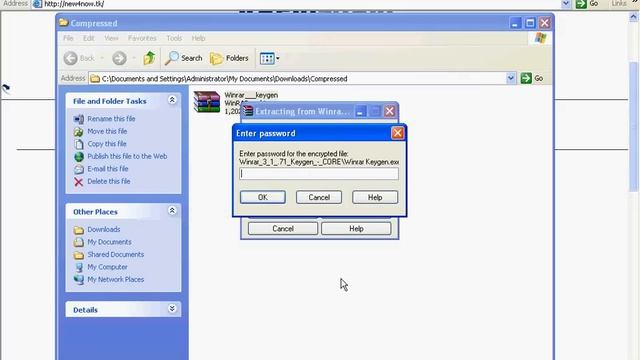Open the Views dropdown button

(x=269, y=58)
